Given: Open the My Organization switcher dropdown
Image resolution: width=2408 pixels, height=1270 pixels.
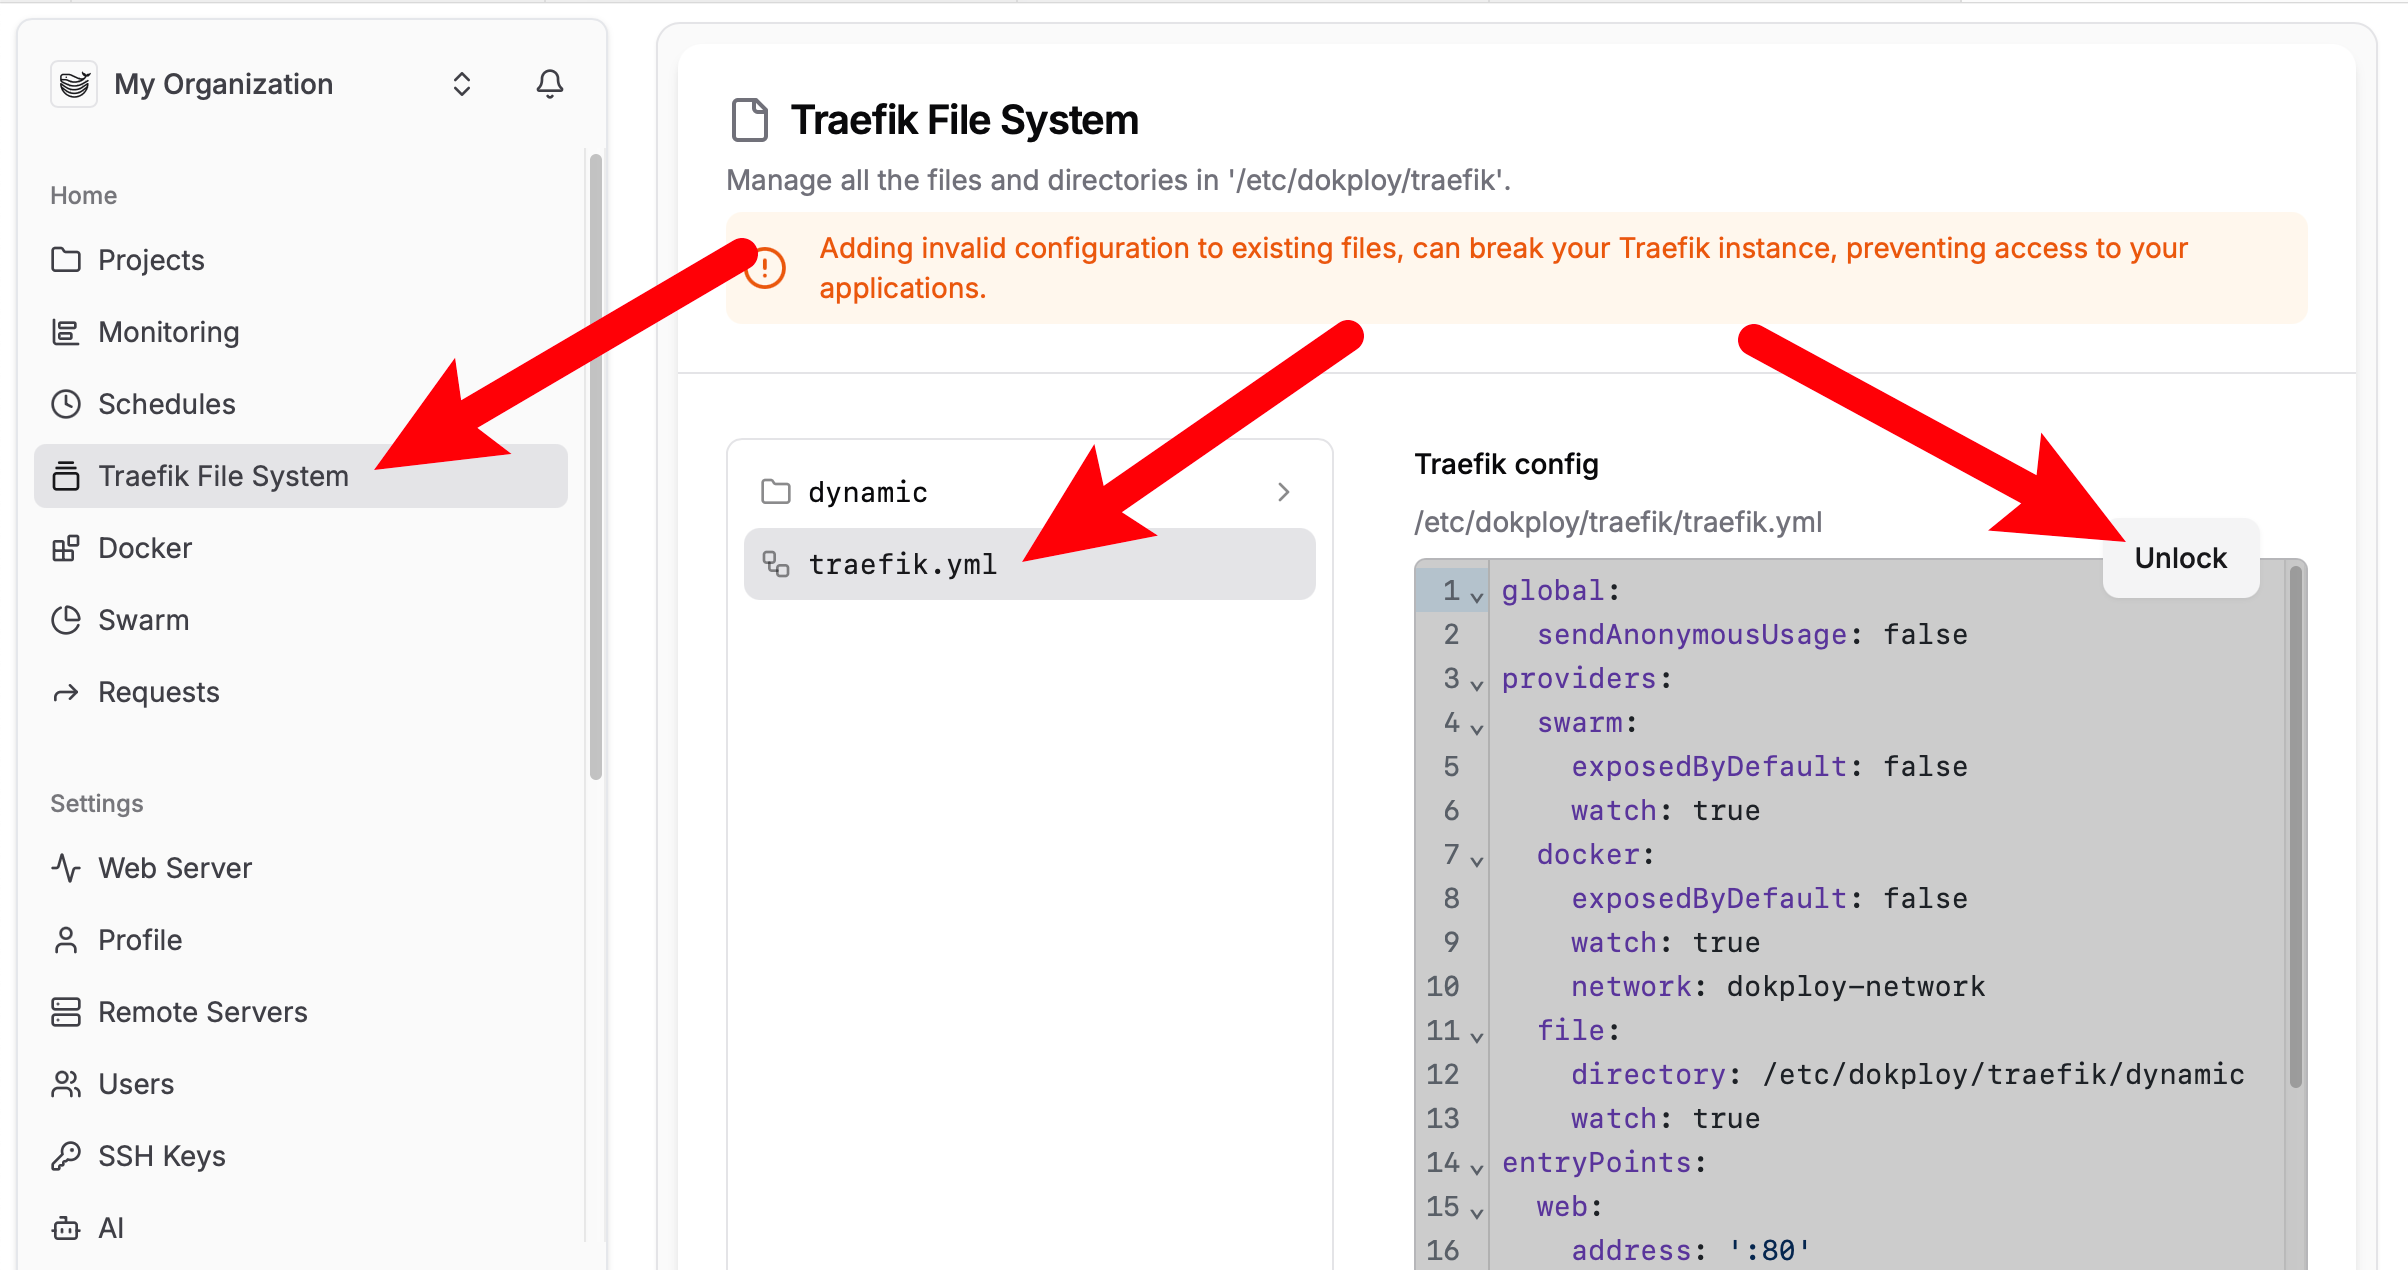Looking at the screenshot, I should point(461,84).
